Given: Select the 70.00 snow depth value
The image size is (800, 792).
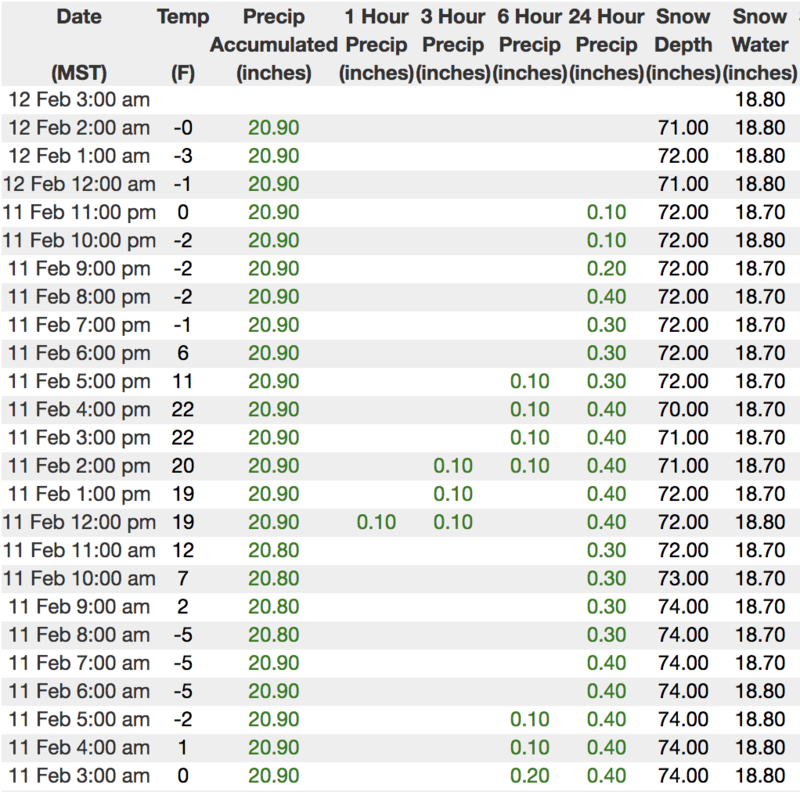Looking at the screenshot, I should [x=684, y=409].
